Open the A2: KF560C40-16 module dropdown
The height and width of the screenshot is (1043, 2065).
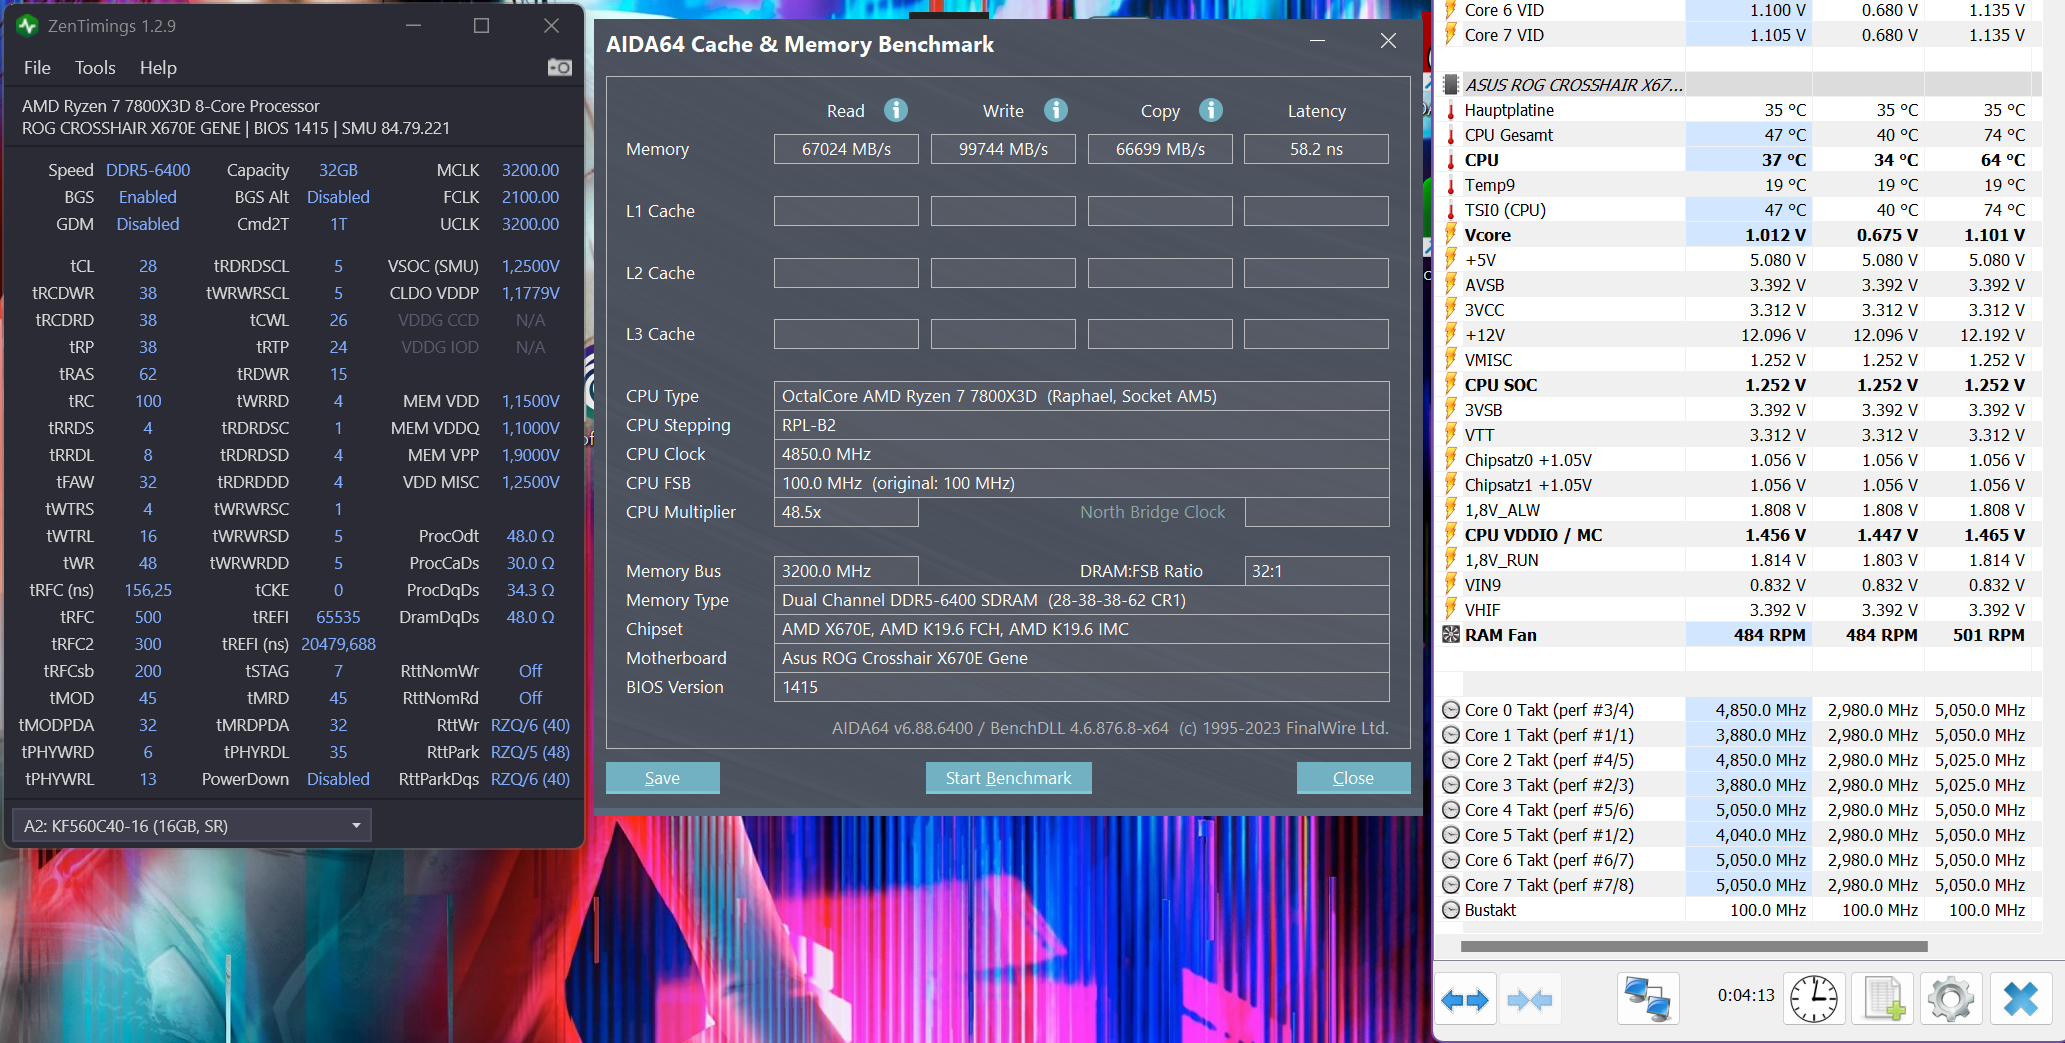pos(192,826)
